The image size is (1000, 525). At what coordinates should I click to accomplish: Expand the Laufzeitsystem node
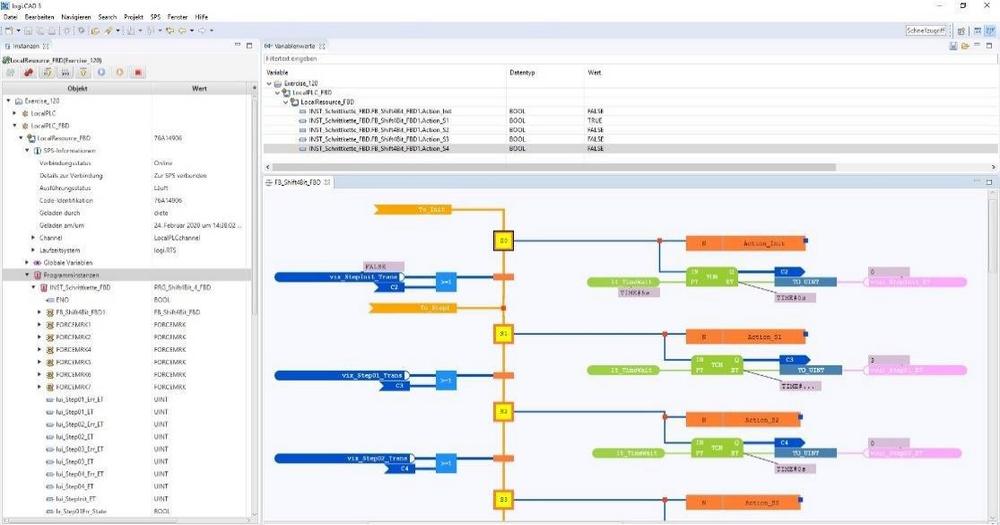point(33,250)
